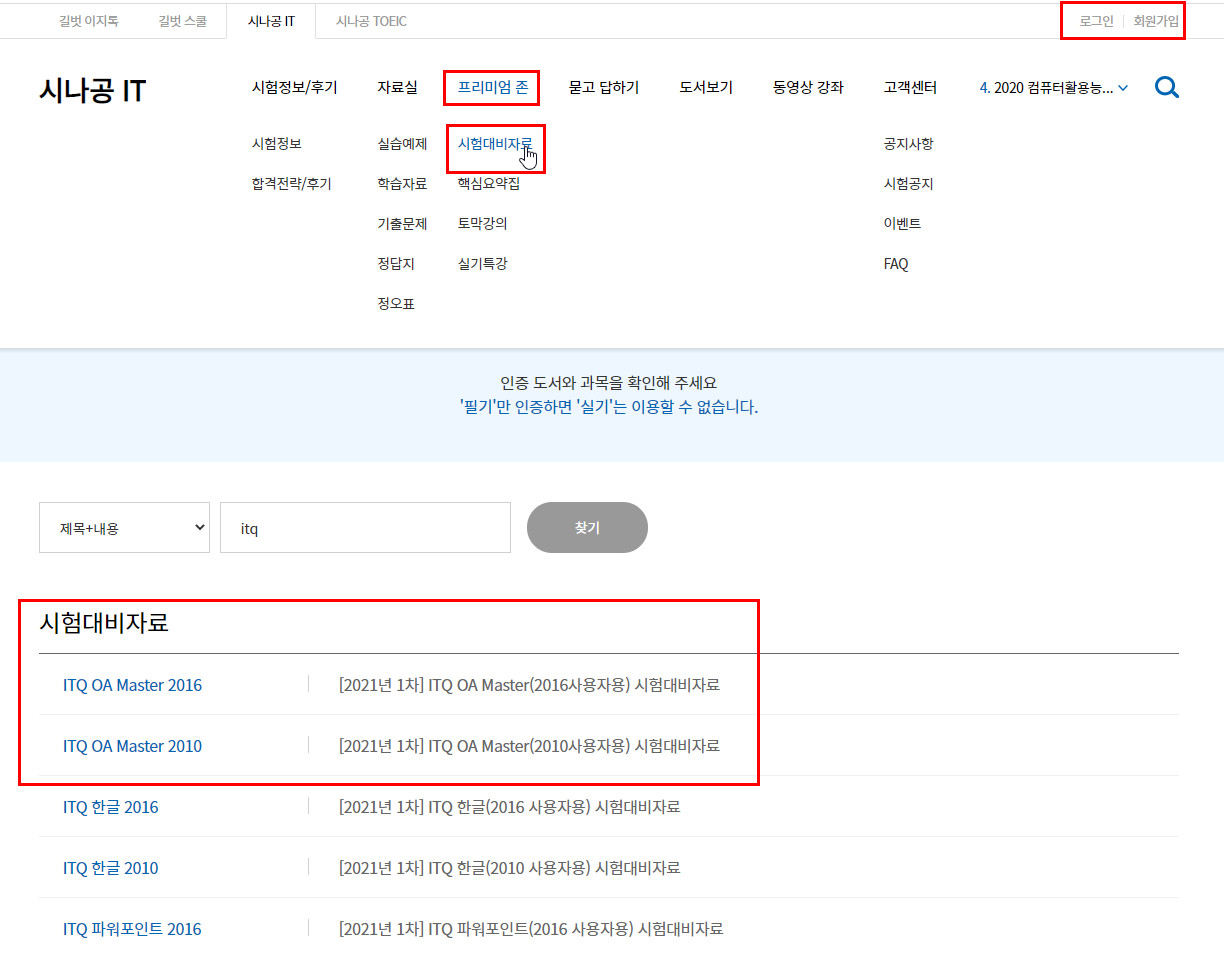Open 기출문제 under 자료실
Screen dimensions: 1224x955
coord(402,224)
